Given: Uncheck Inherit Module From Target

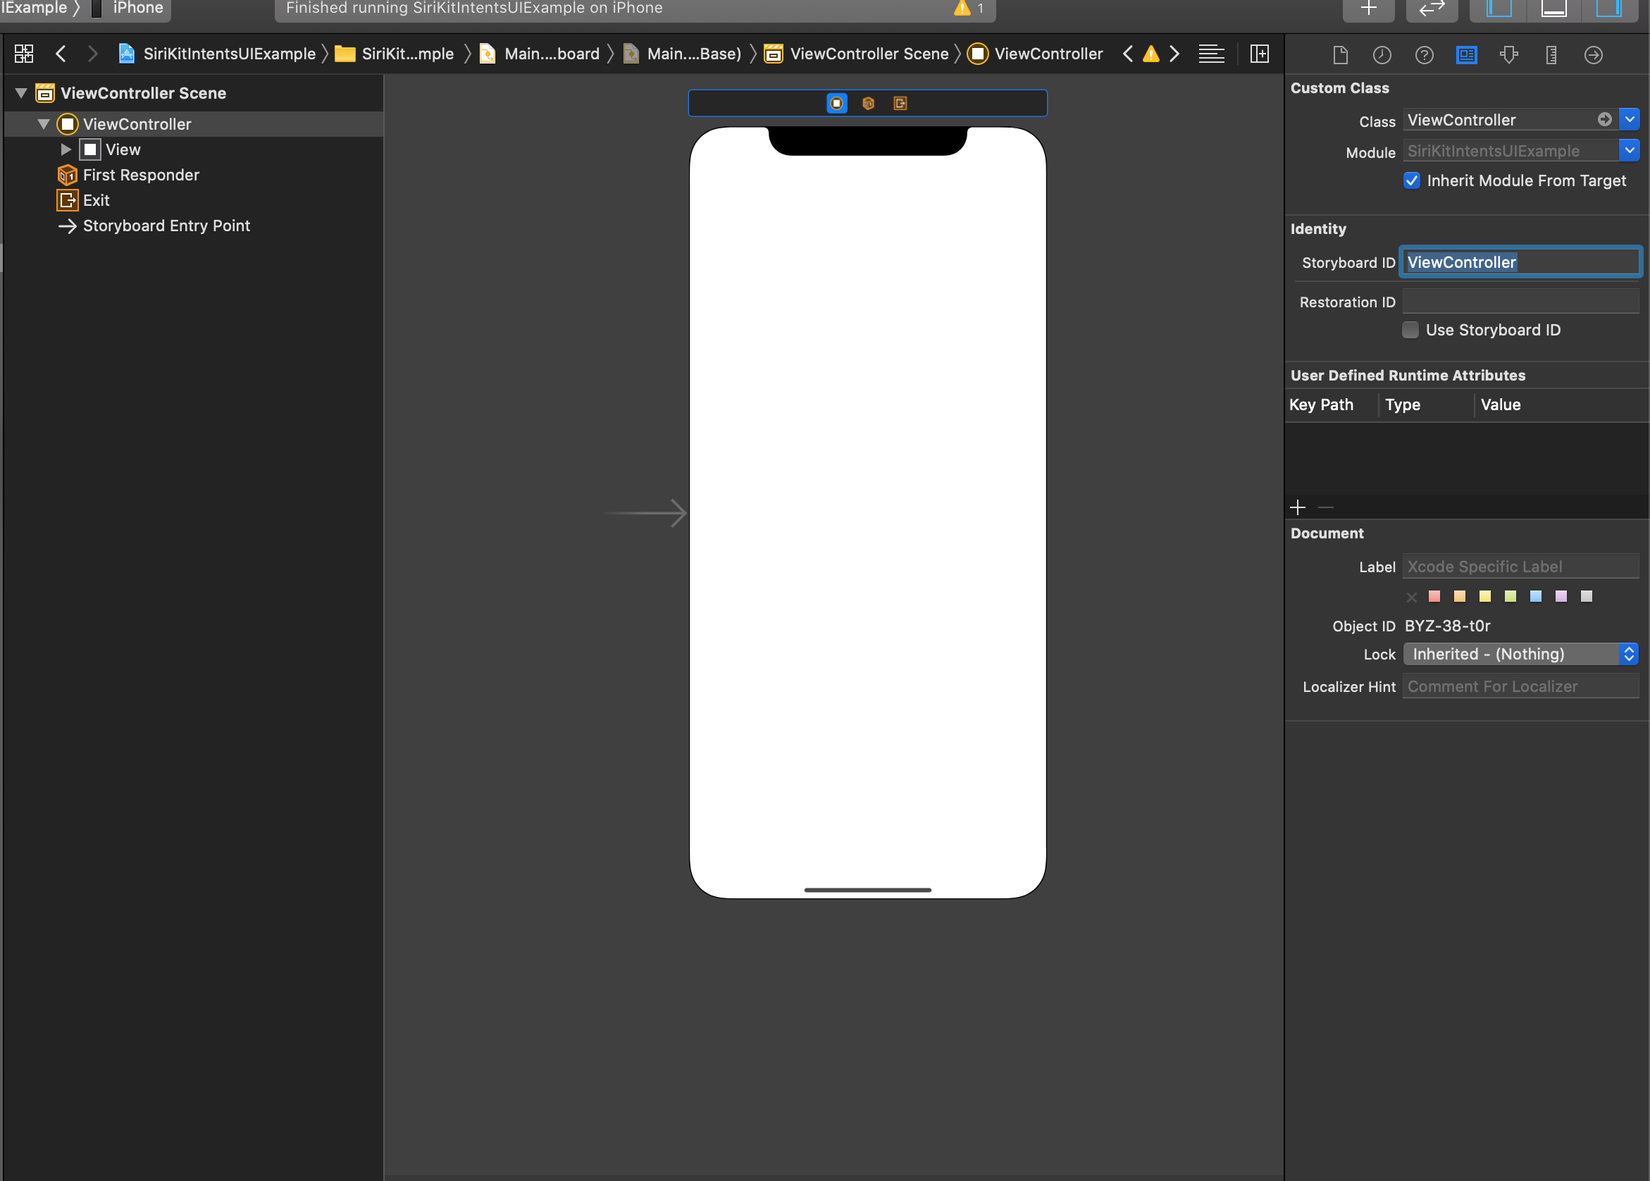Looking at the screenshot, I should [1411, 181].
